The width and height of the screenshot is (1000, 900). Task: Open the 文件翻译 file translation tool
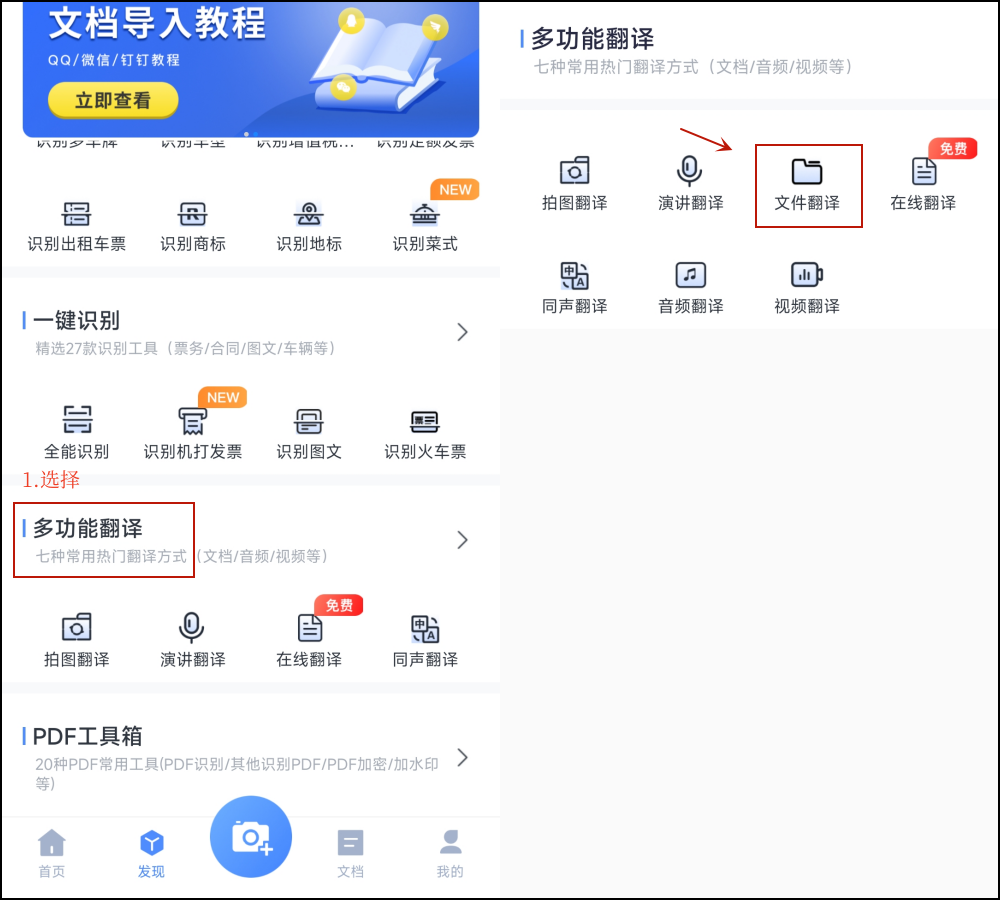tap(807, 185)
